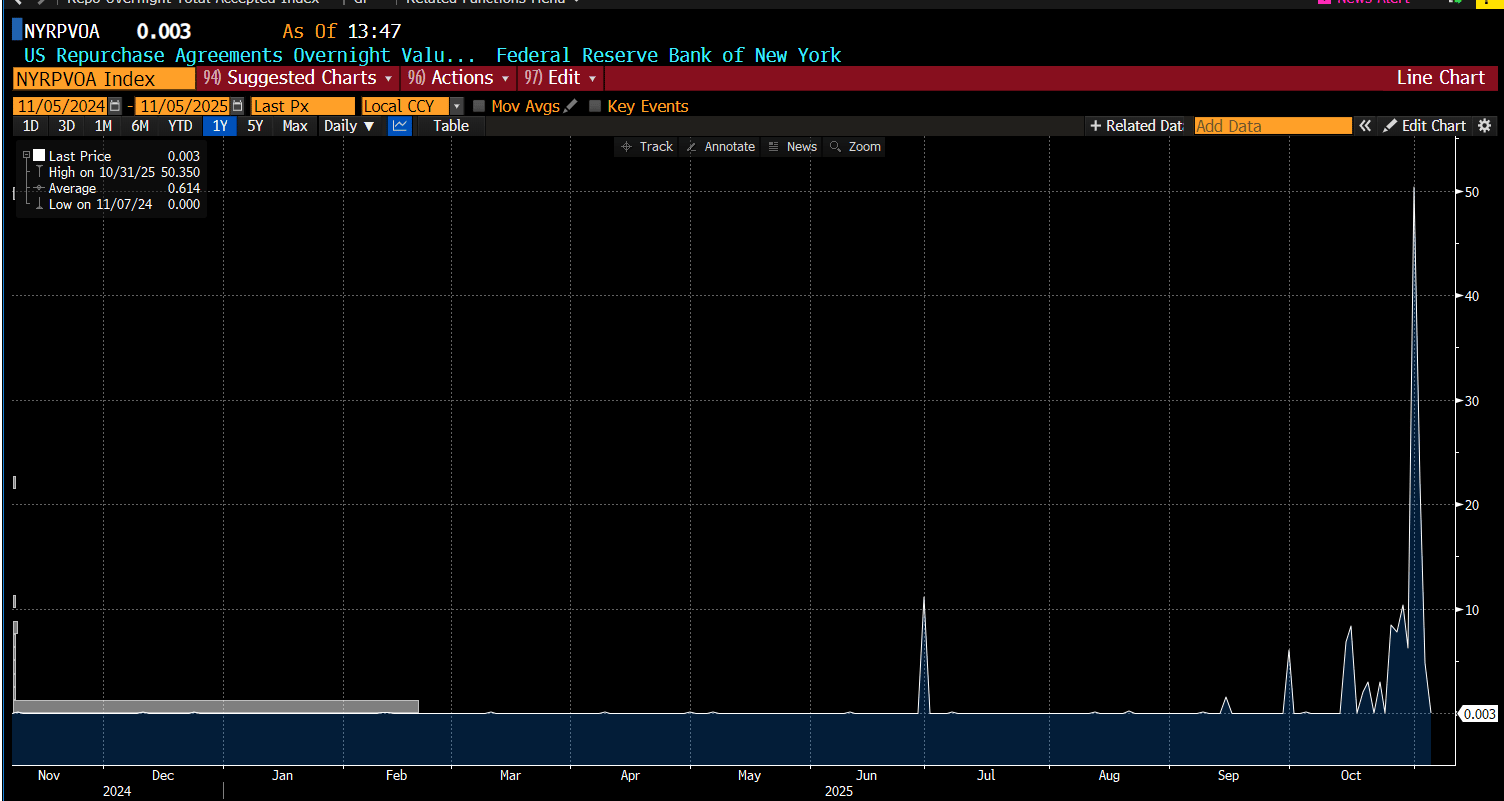Screen dimensions: 1504x801
Task: Click the 'Last Price' legend label
Action: coord(80,156)
